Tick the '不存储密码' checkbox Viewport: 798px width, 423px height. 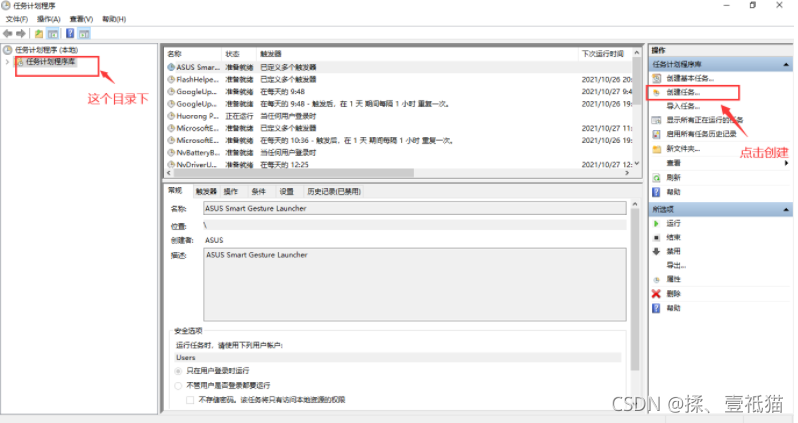(191, 399)
